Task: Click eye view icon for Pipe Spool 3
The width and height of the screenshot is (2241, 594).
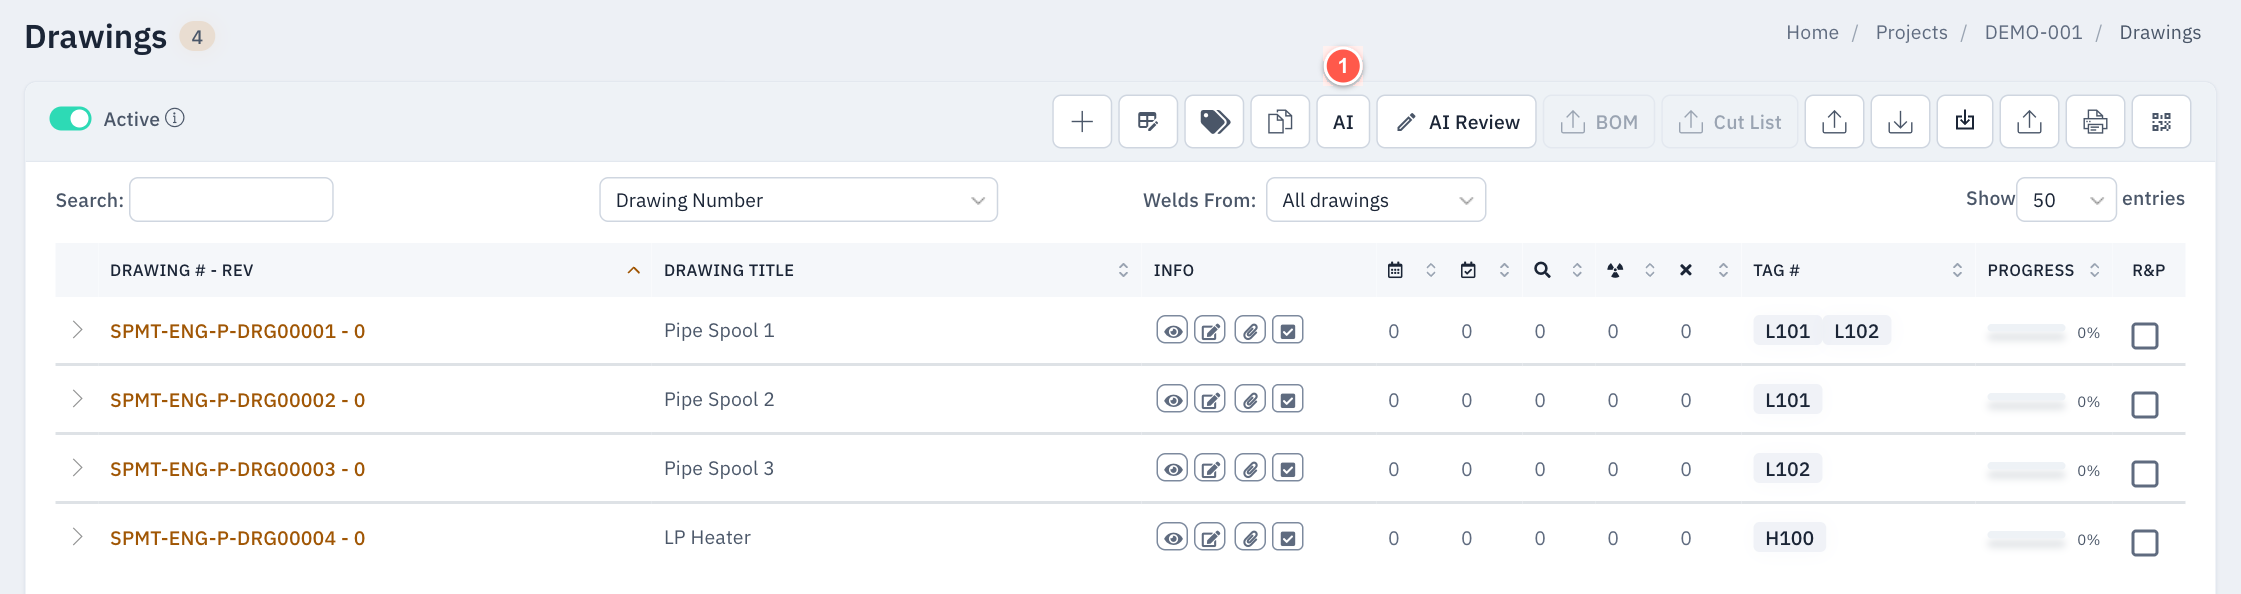Action: 1172,468
